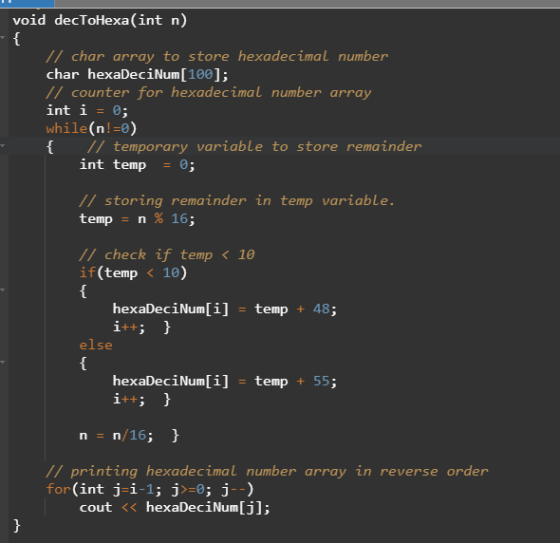Image resolution: width=560 pixels, height=543 pixels.
Task: Click comment 'counter for hexadecimal number array'
Action: pos(209,93)
